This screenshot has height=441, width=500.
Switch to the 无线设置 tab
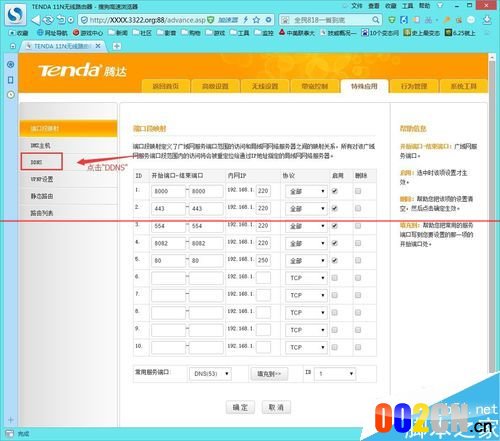265,86
